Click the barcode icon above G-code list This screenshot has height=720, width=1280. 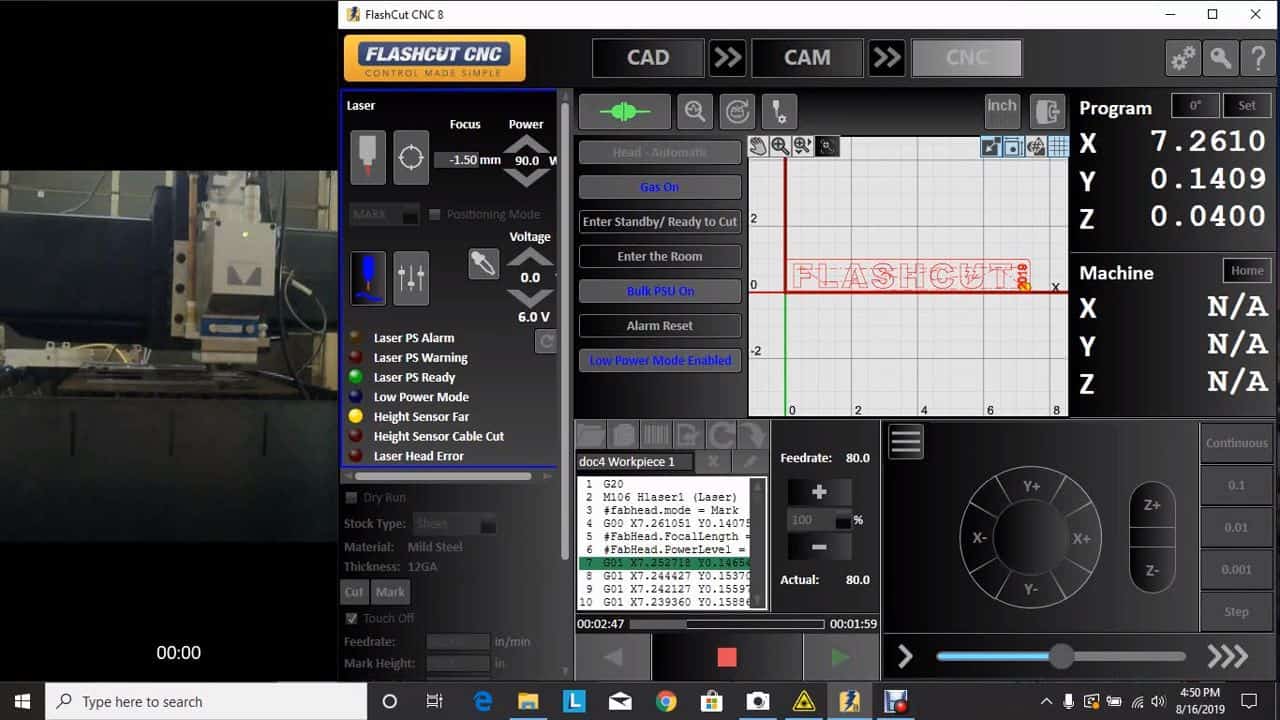click(x=656, y=435)
